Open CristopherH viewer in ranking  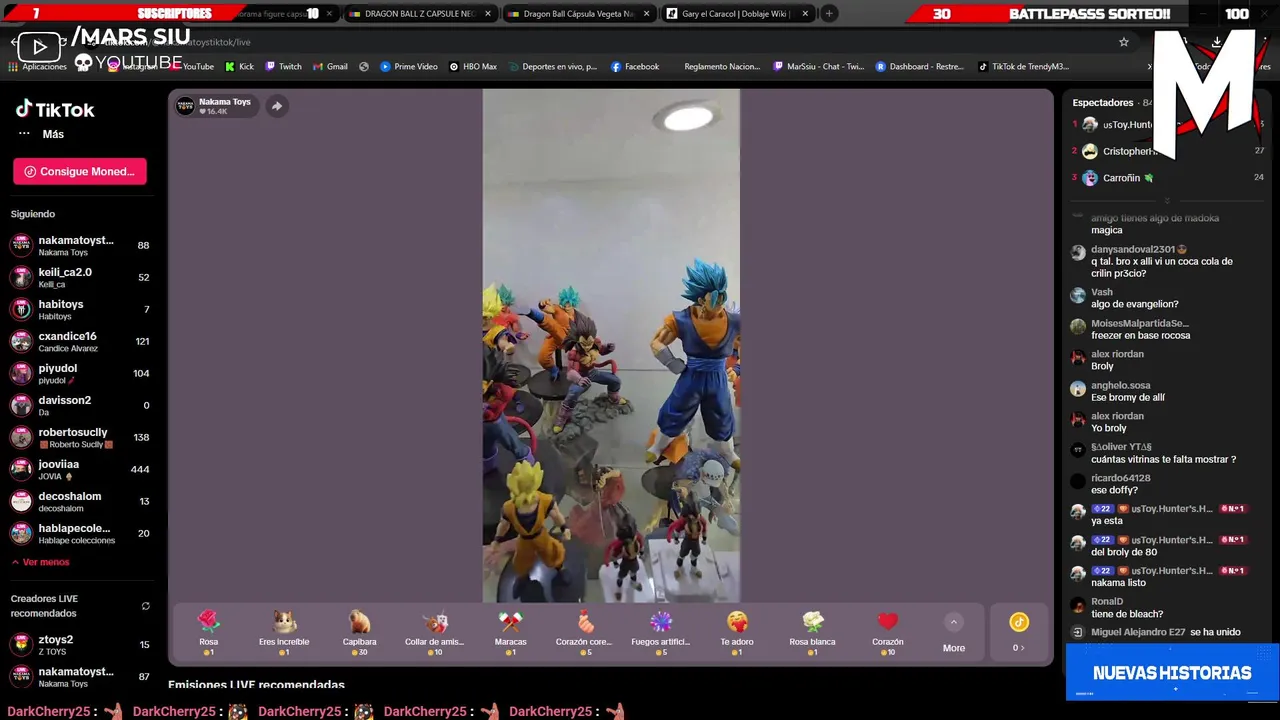click(x=1130, y=151)
